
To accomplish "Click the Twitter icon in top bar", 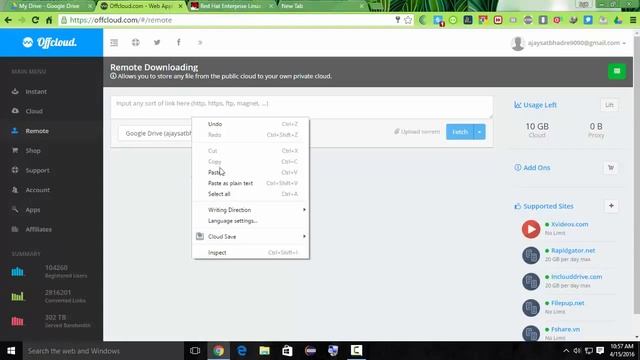I will (x=157, y=42).
